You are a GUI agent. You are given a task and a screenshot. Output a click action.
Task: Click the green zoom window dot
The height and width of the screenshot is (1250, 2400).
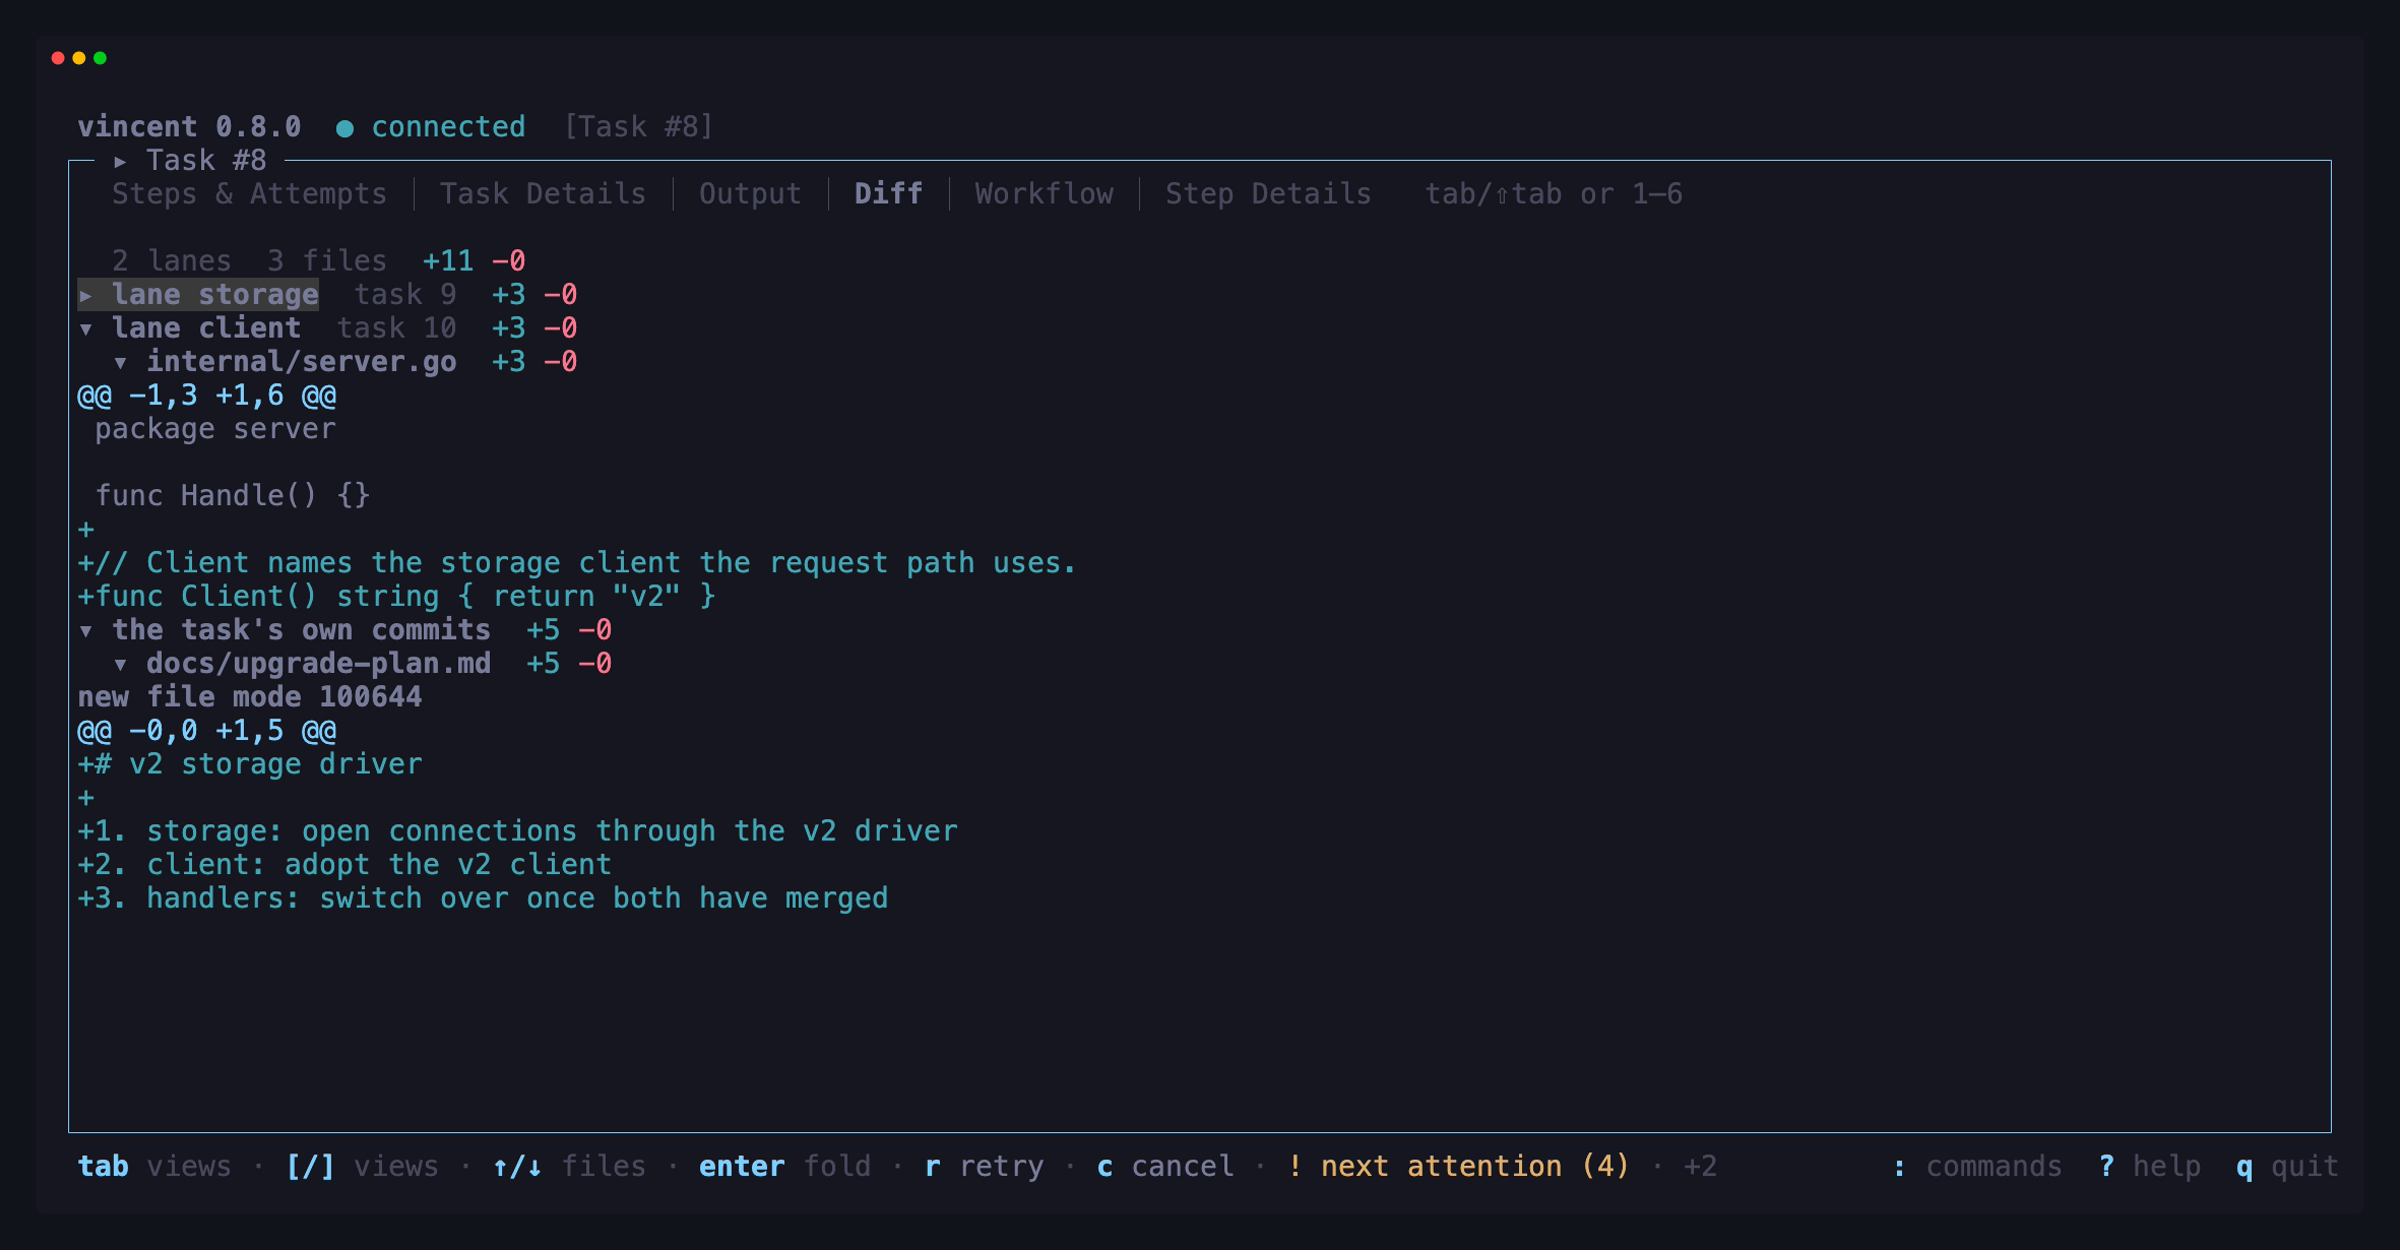pos(100,58)
